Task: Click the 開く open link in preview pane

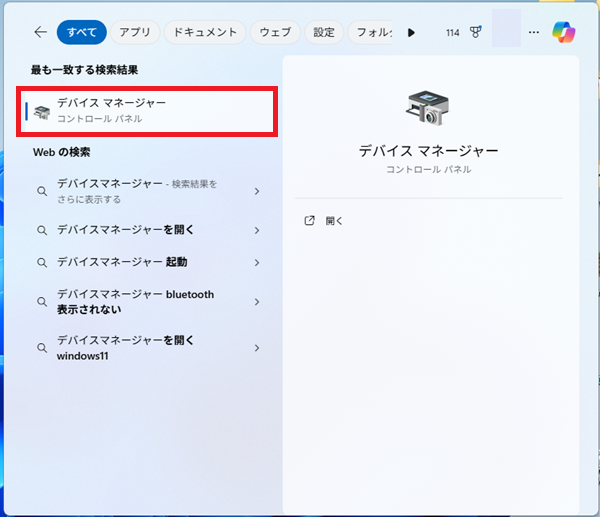Action: click(334, 221)
